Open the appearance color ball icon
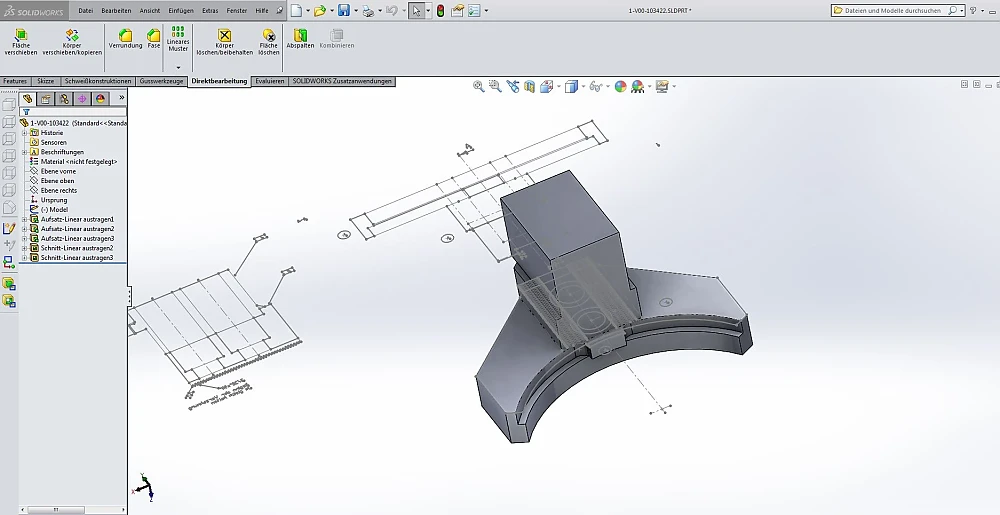This screenshot has width=1000, height=515. point(620,87)
